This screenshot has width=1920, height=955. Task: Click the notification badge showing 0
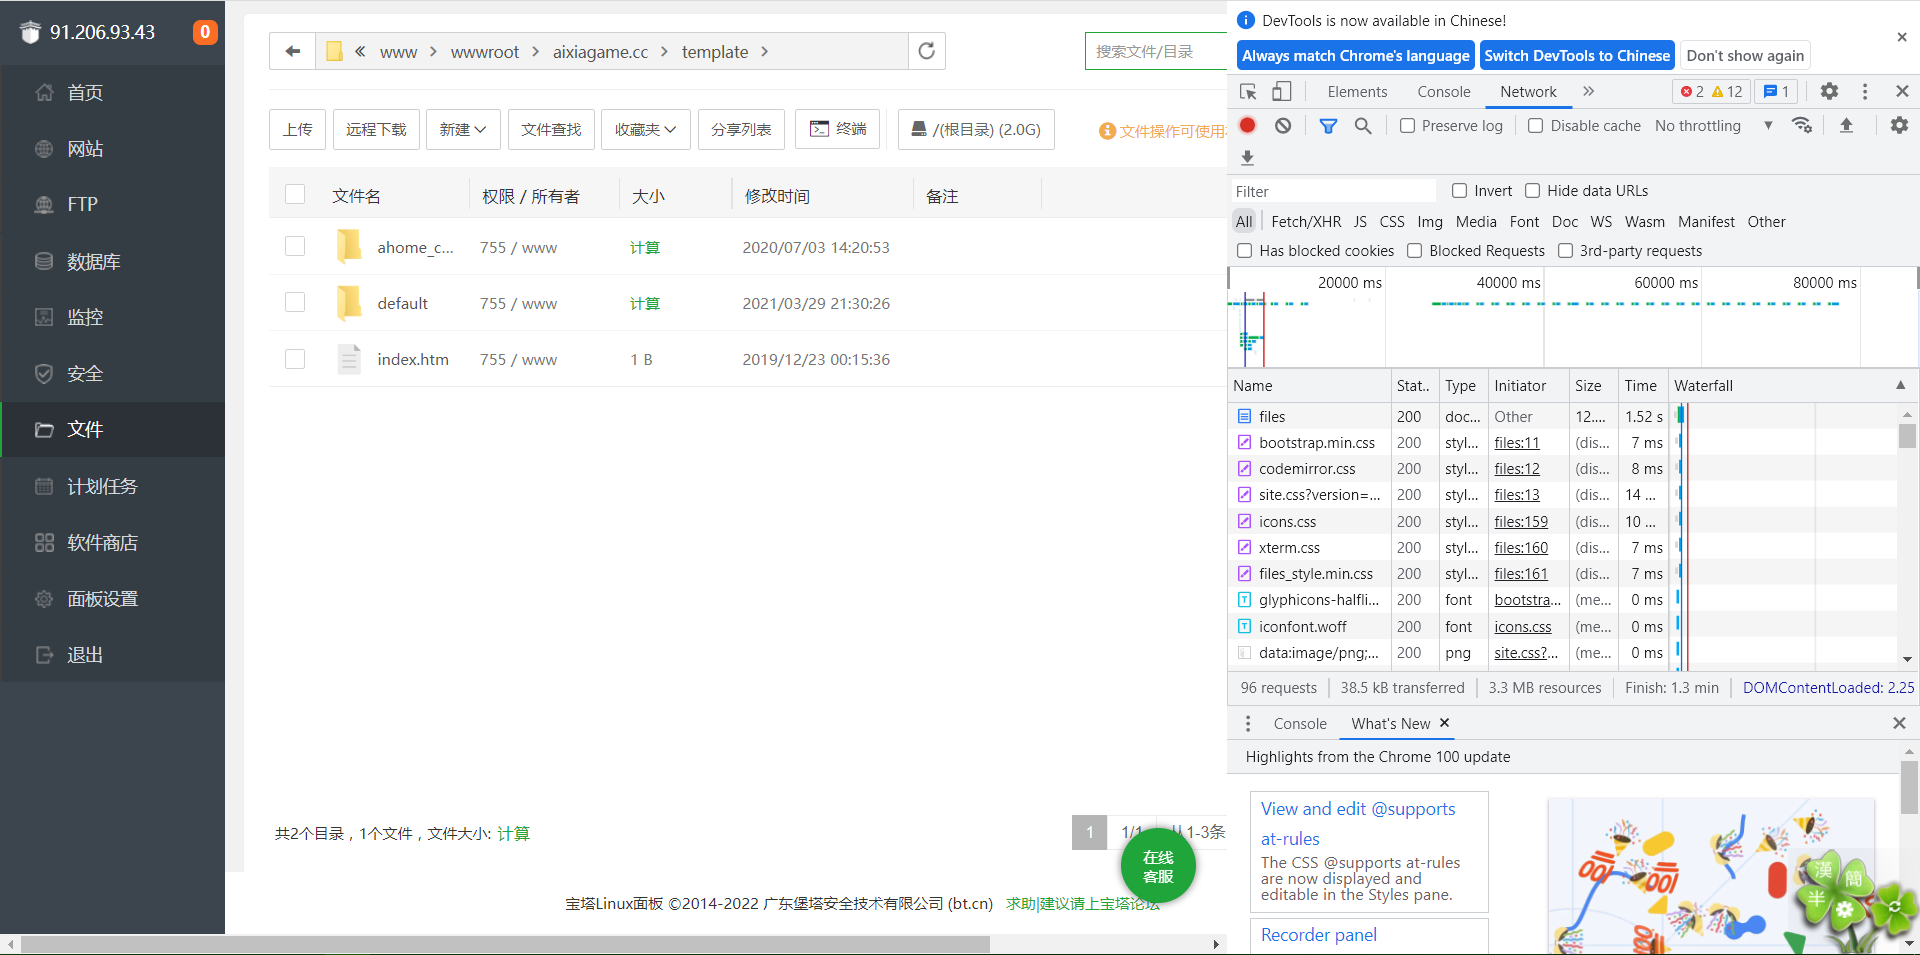click(x=205, y=32)
